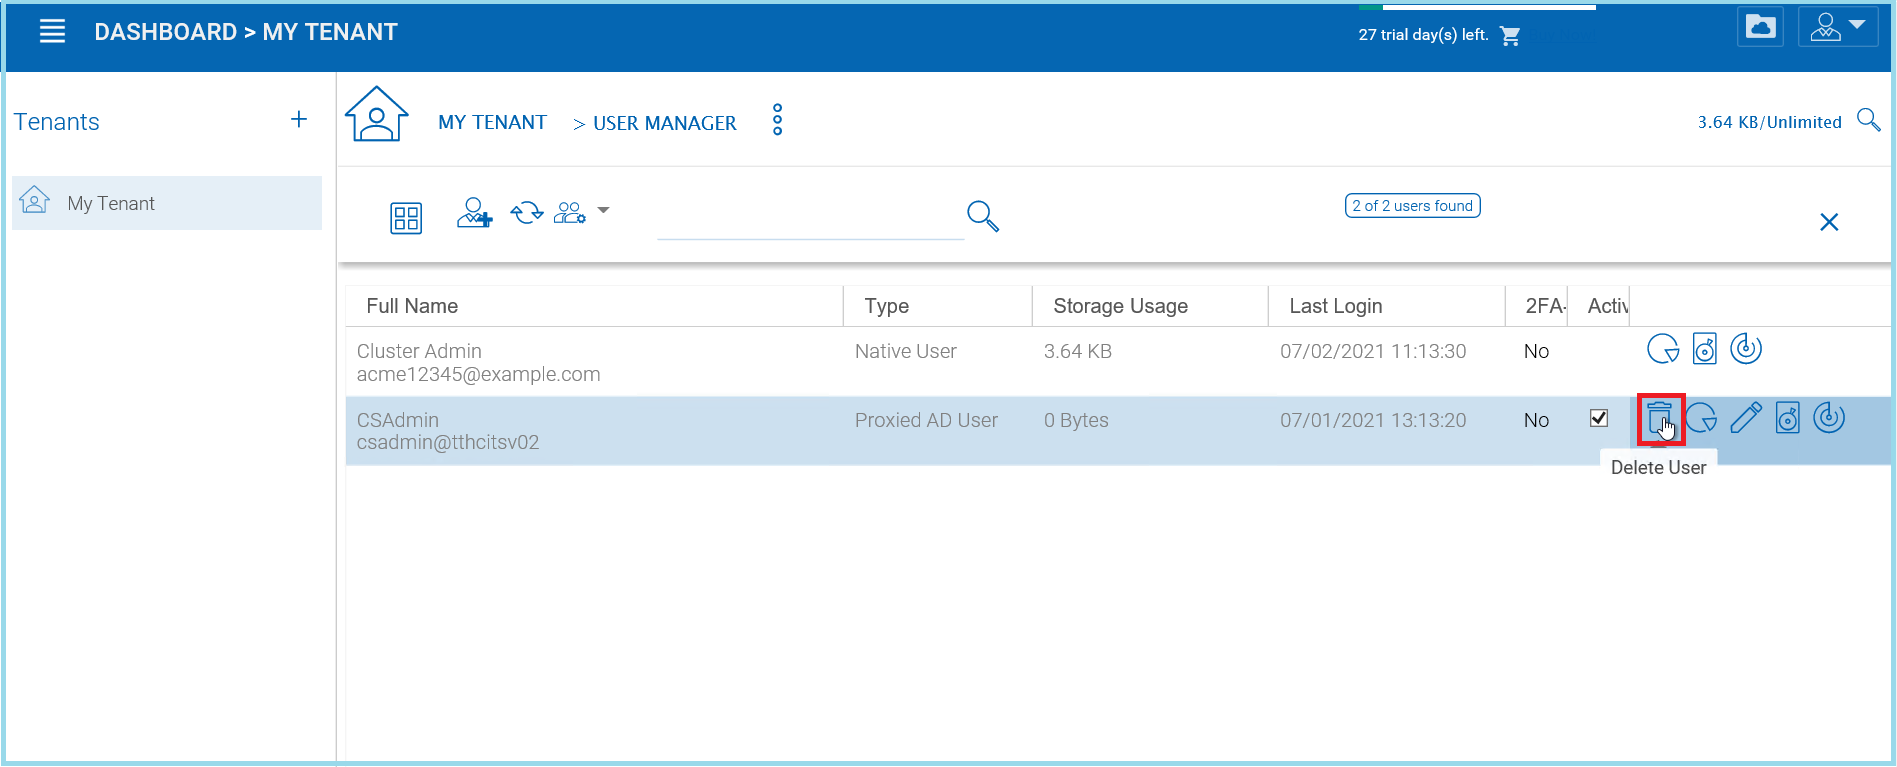This screenshot has height=767, width=1897.
Task: Toggle the Active checkbox for CSAdmin
Action: pyautogui.click(x=1599, y=418)
